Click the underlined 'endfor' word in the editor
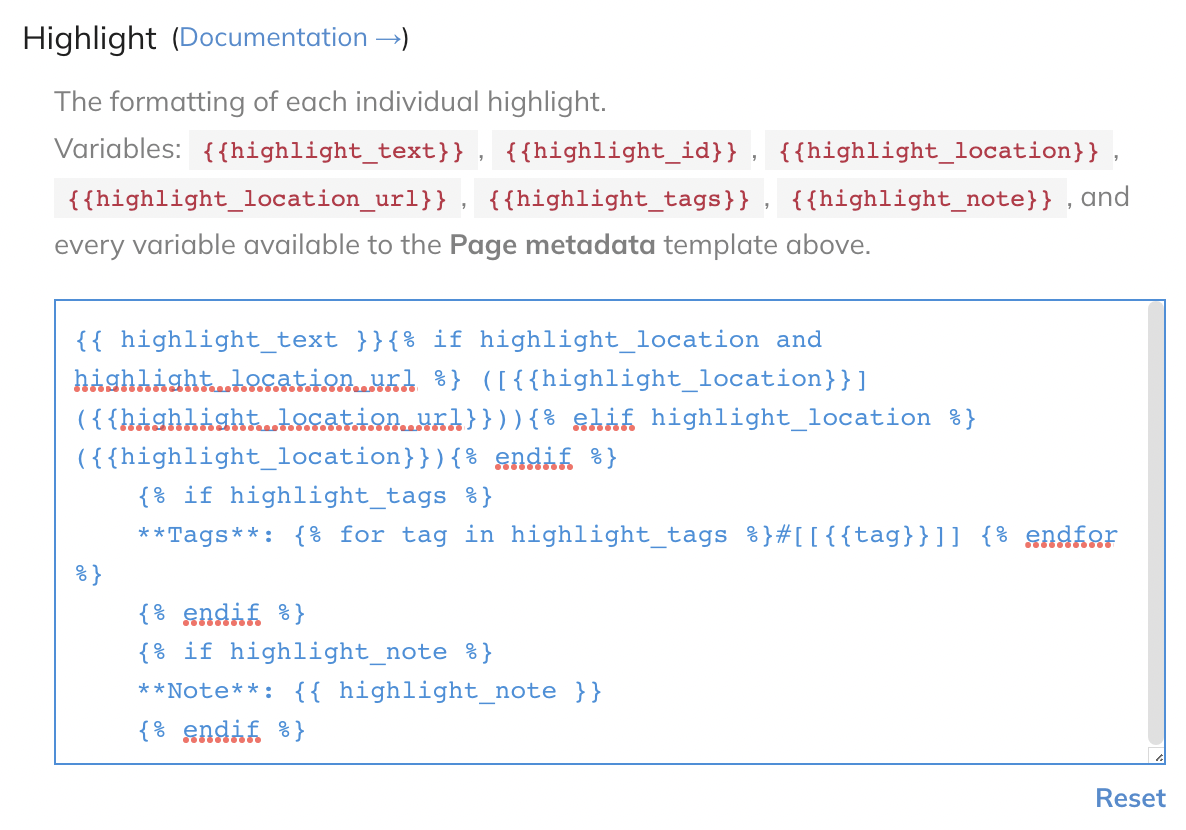1186x830 pixels. 1071,535
